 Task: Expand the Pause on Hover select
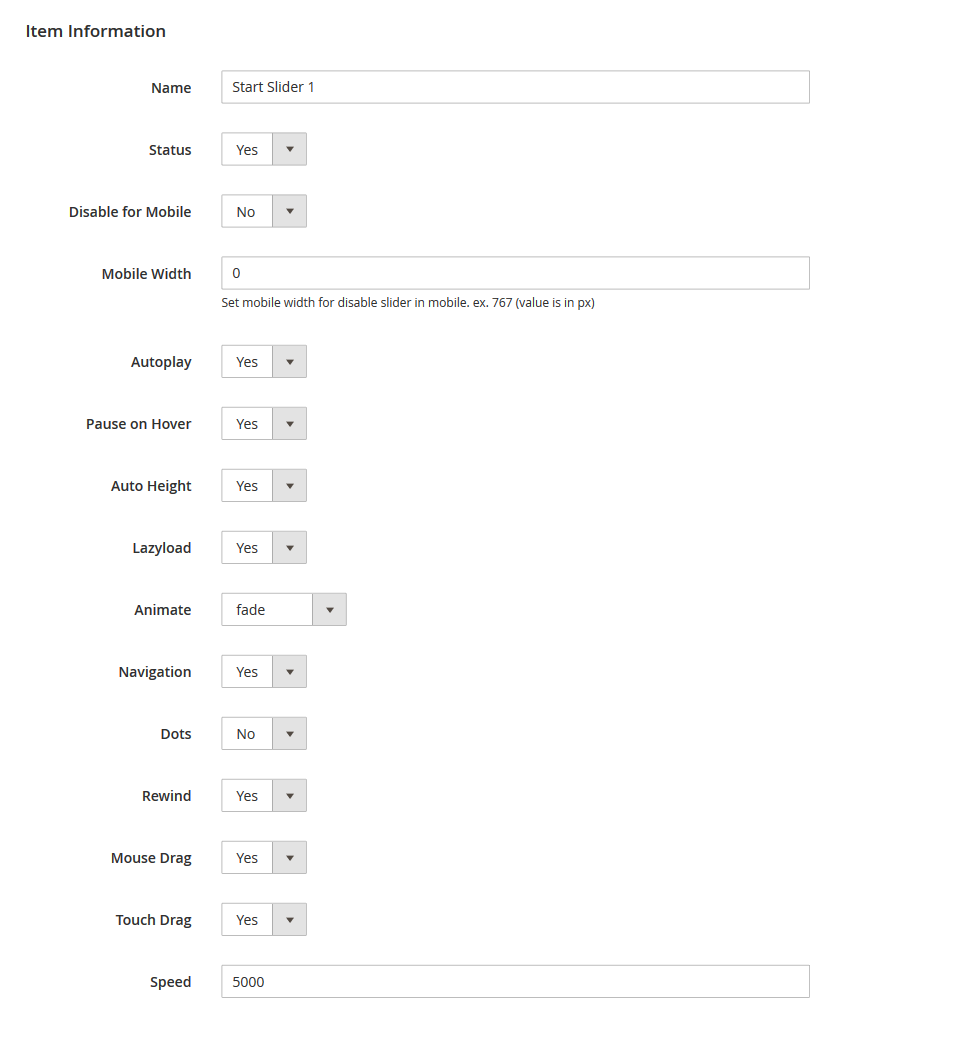point(263,423)
